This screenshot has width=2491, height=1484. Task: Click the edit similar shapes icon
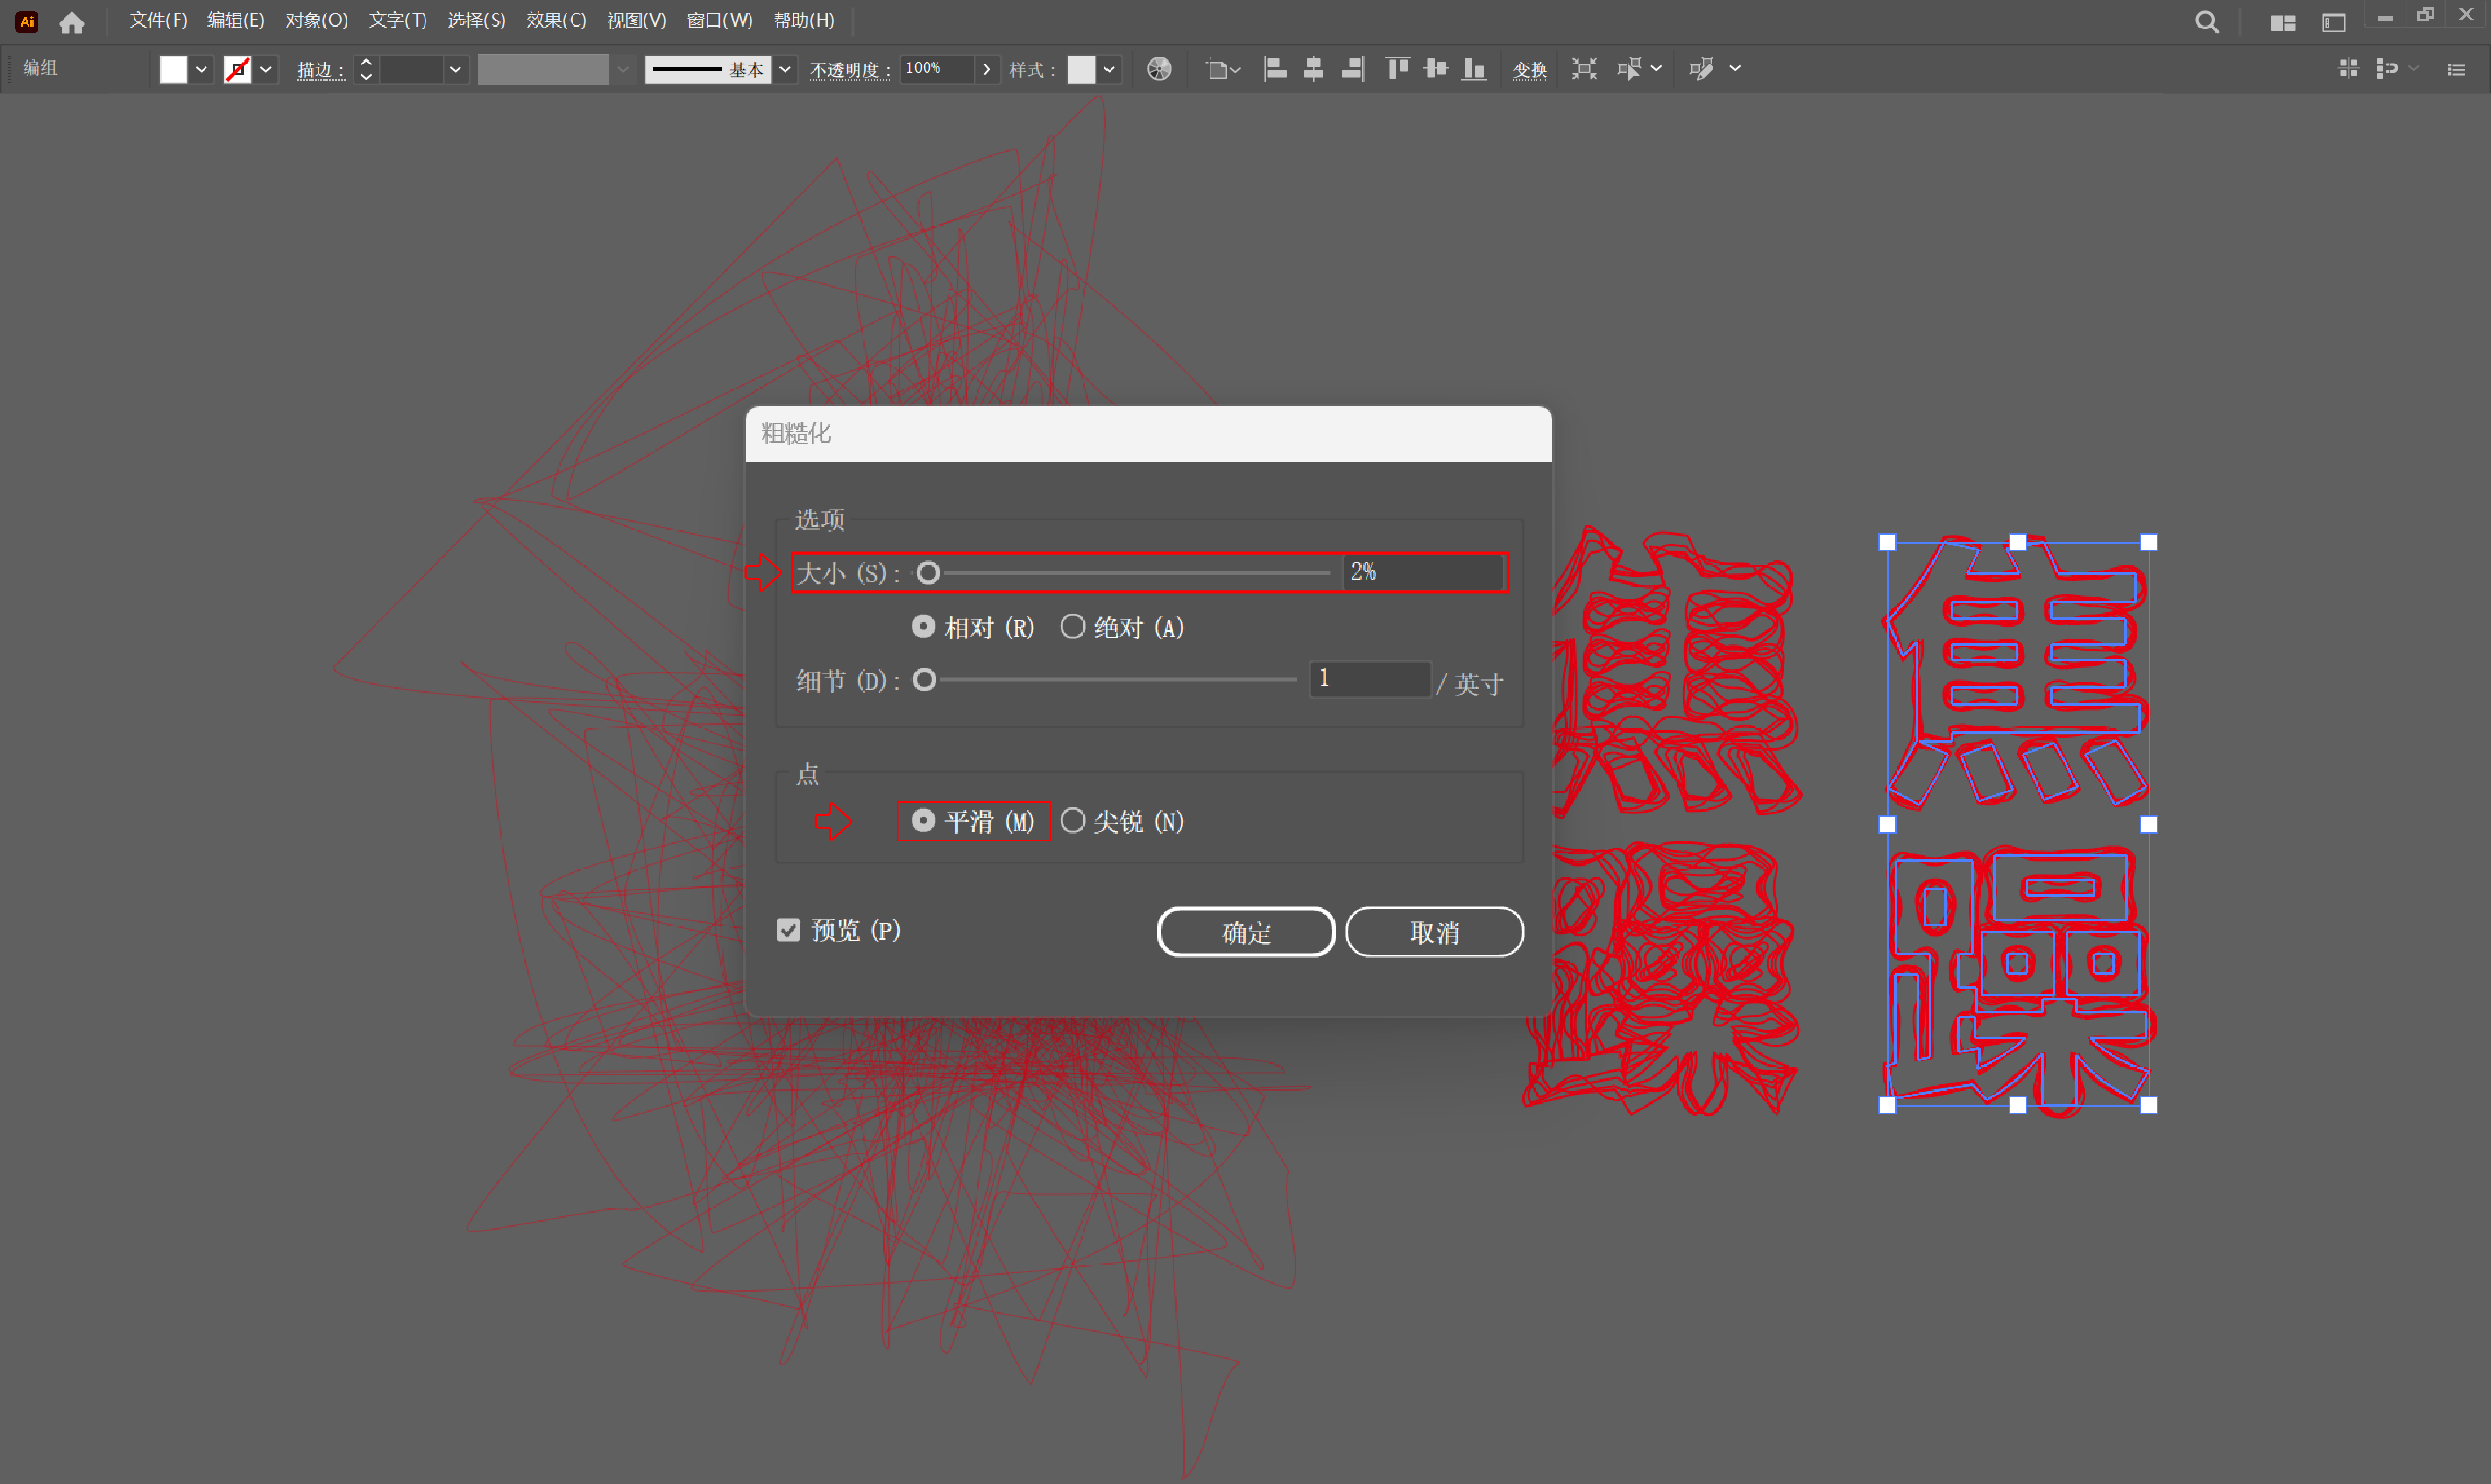coord(1701,69)
